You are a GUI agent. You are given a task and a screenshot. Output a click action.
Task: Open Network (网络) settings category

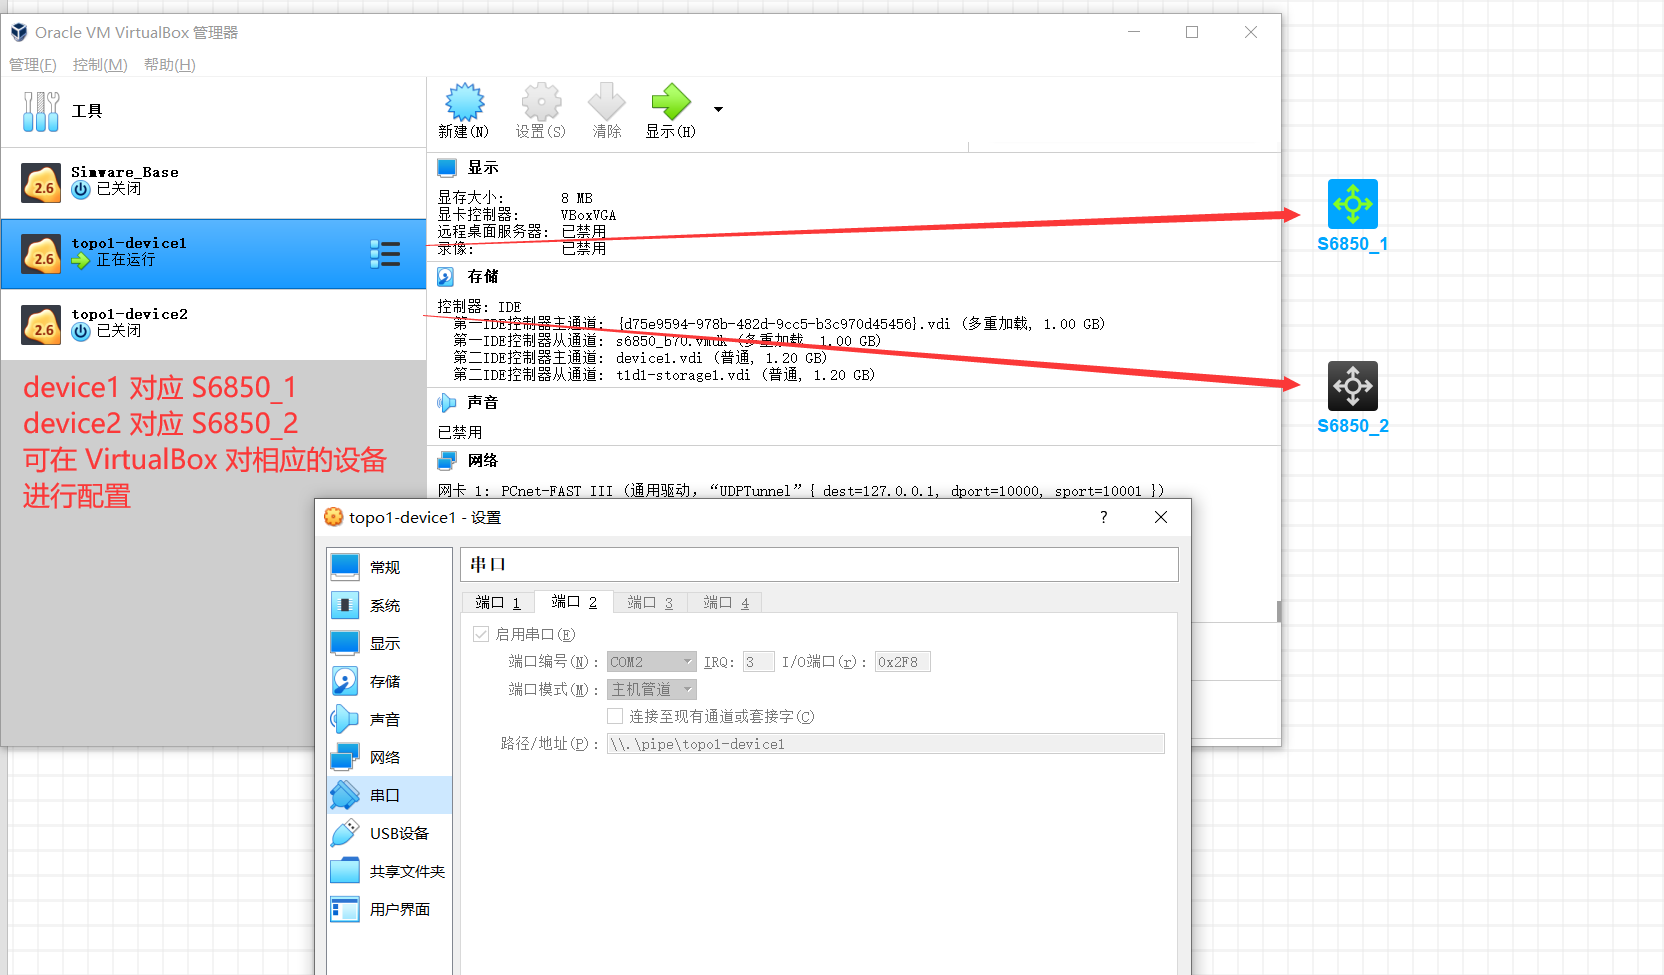click(x=384, y=758)
